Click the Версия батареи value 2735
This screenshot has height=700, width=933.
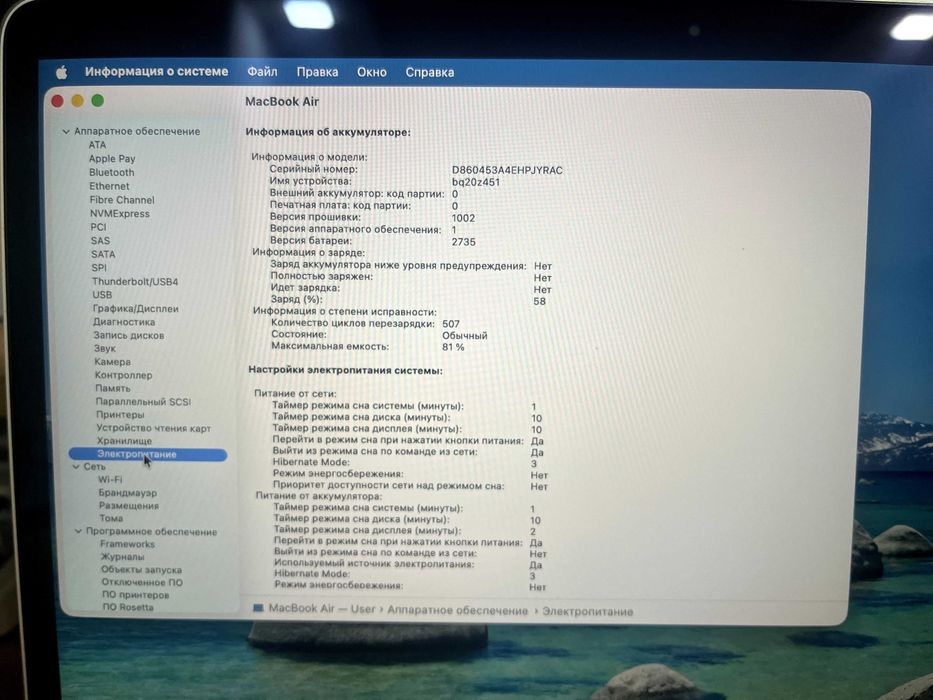[x=464, y=242]
